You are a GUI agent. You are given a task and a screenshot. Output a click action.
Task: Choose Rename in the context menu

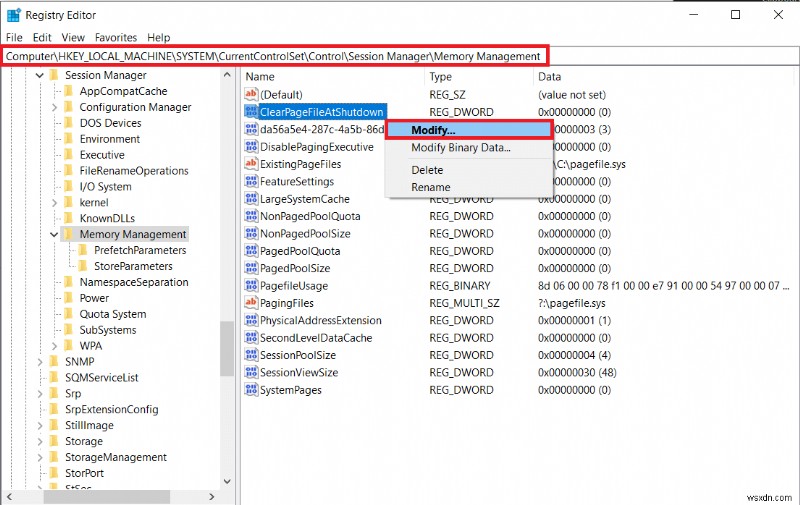(468, 187)
